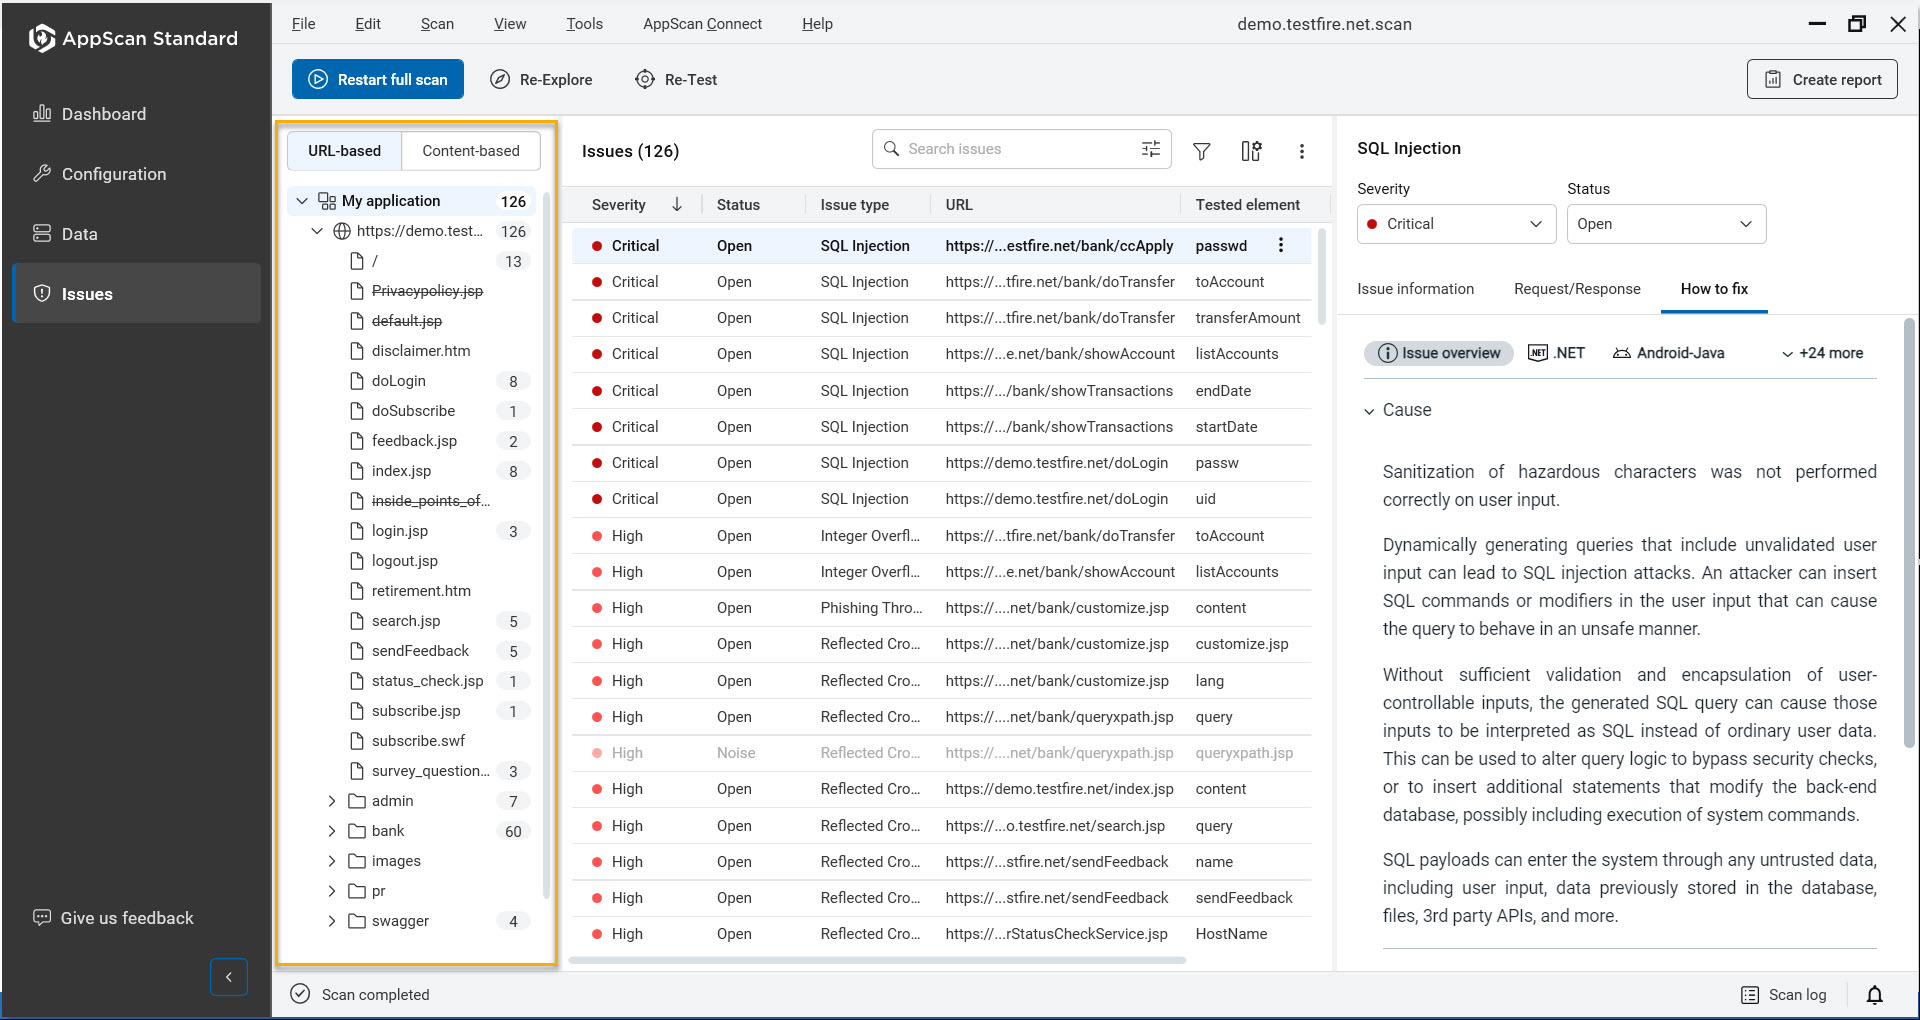
Task: Toggle sort order on Severity column
Action: click(677, 205)
